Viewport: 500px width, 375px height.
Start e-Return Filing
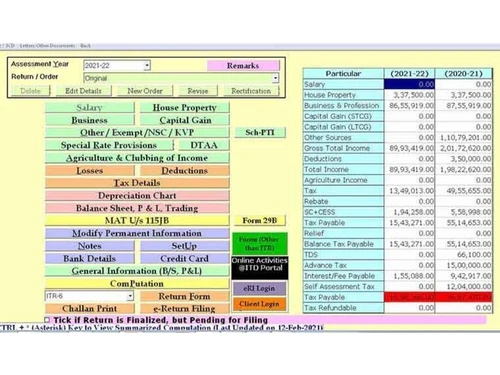185,309
